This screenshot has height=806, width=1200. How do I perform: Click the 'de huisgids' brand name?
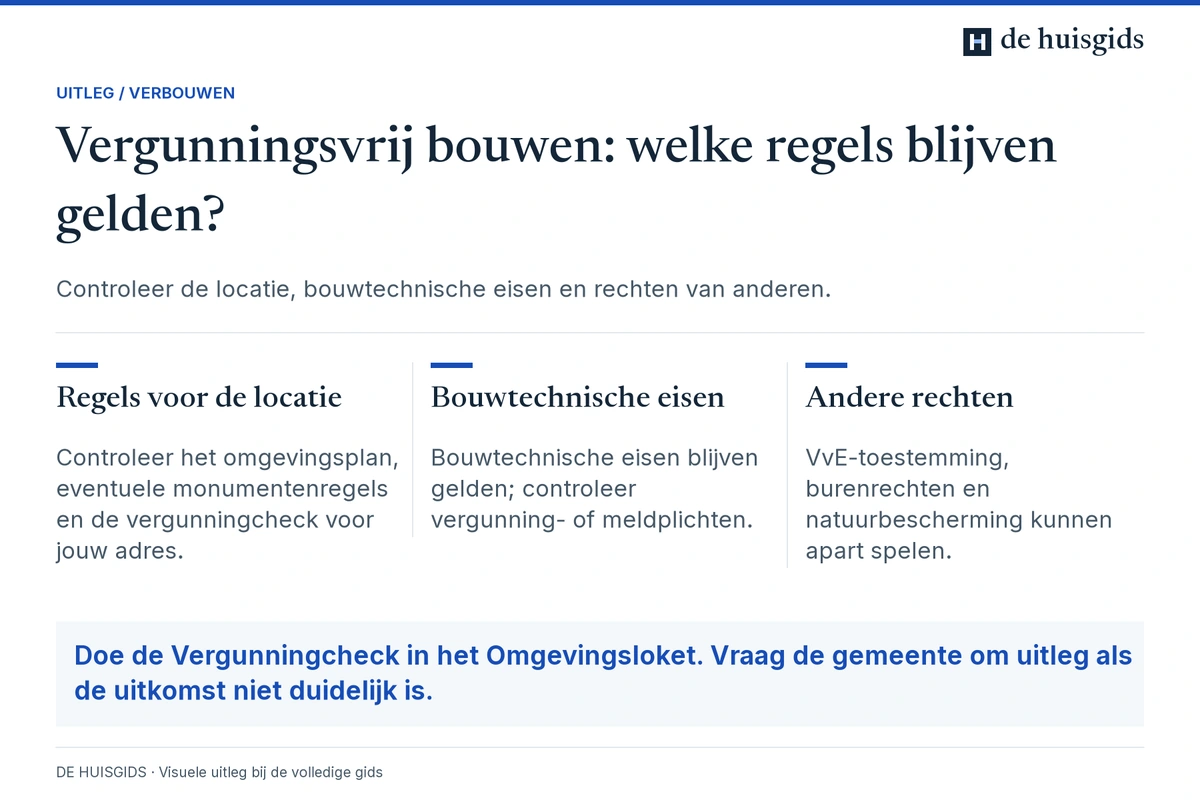pos(1072,40)
